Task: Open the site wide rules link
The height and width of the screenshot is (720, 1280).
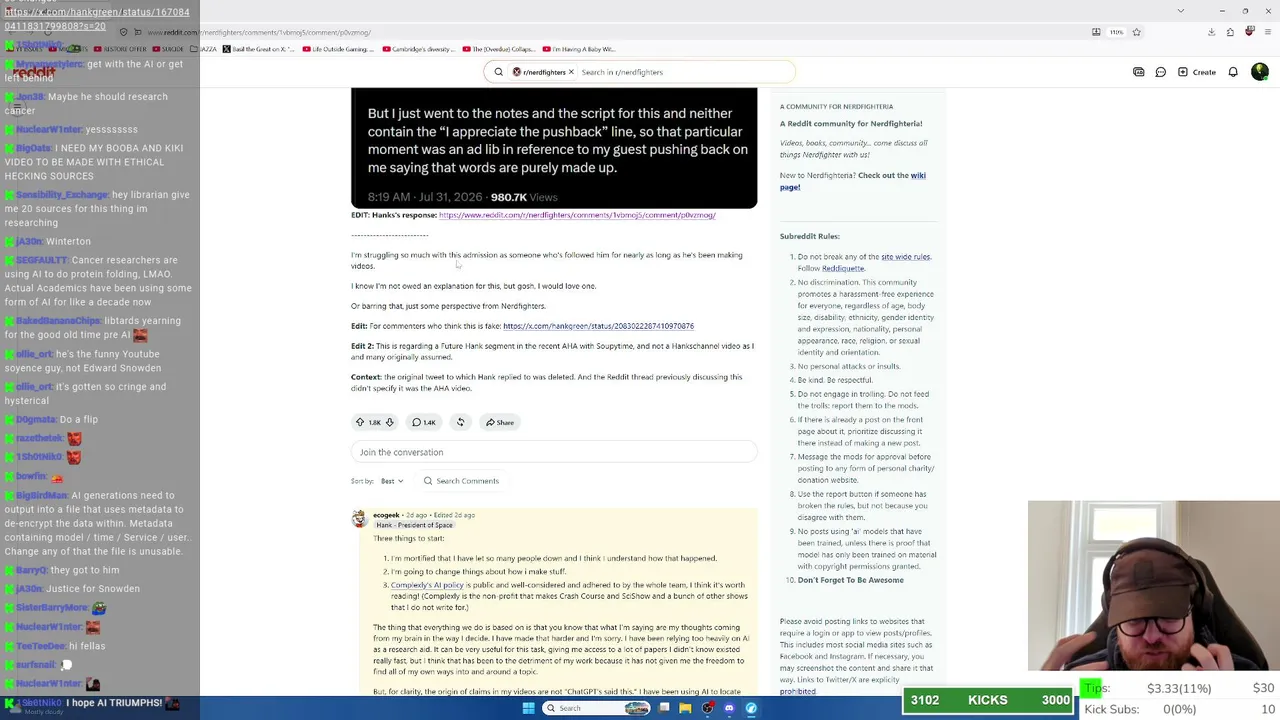Action: pos(906,257)
